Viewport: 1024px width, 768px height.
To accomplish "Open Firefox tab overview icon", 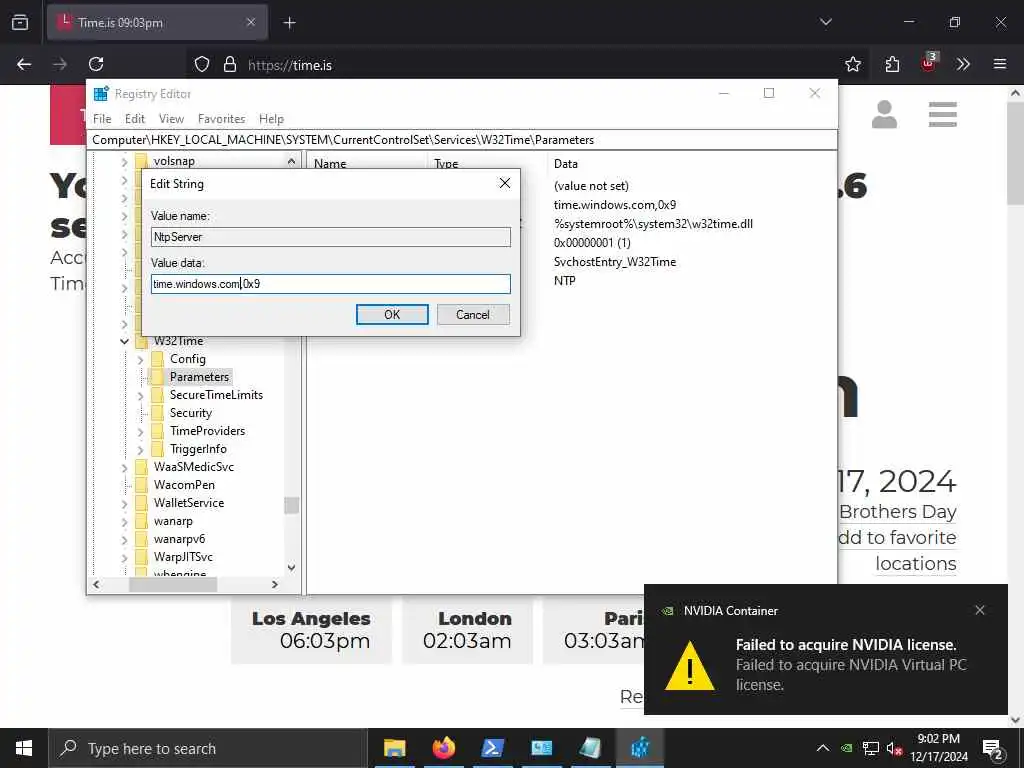I will pyautogui.click(x=20, y=23).
